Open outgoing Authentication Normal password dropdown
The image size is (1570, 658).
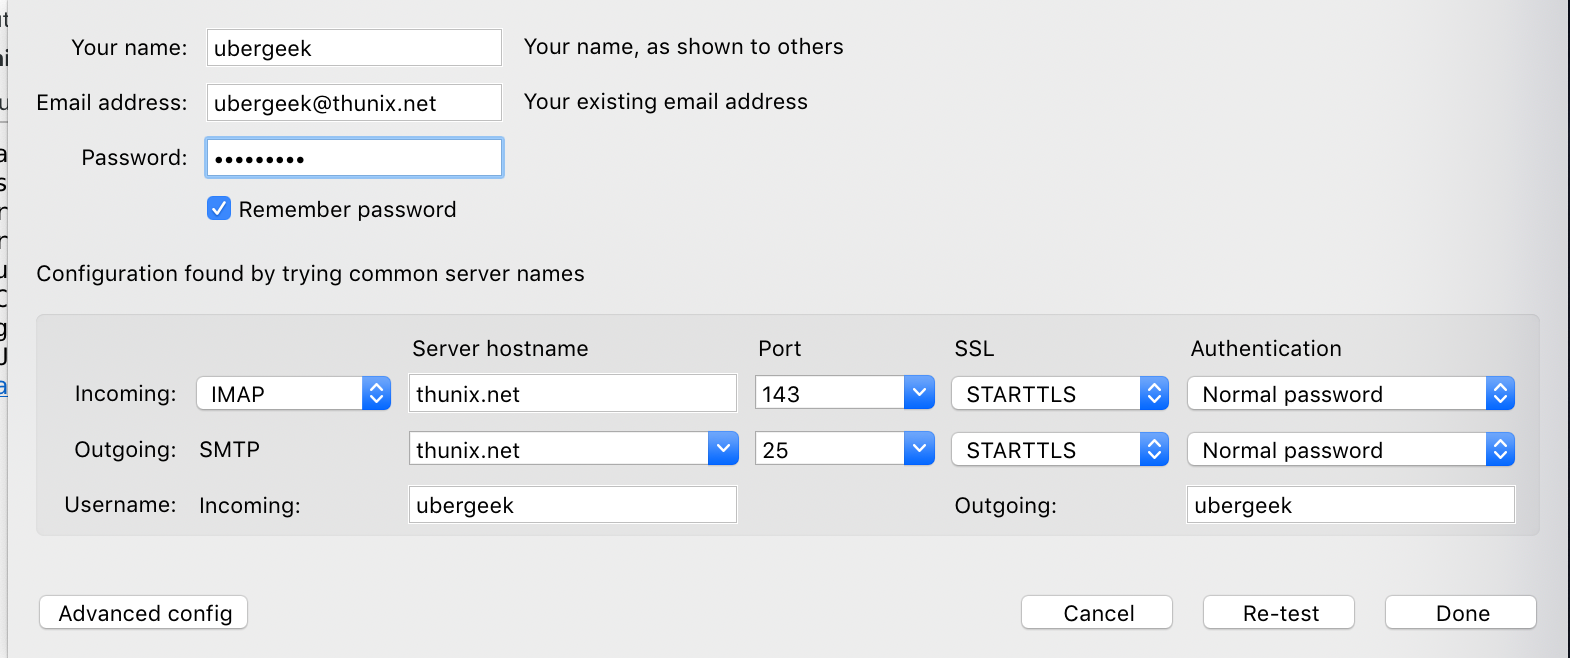(1350, 450)
